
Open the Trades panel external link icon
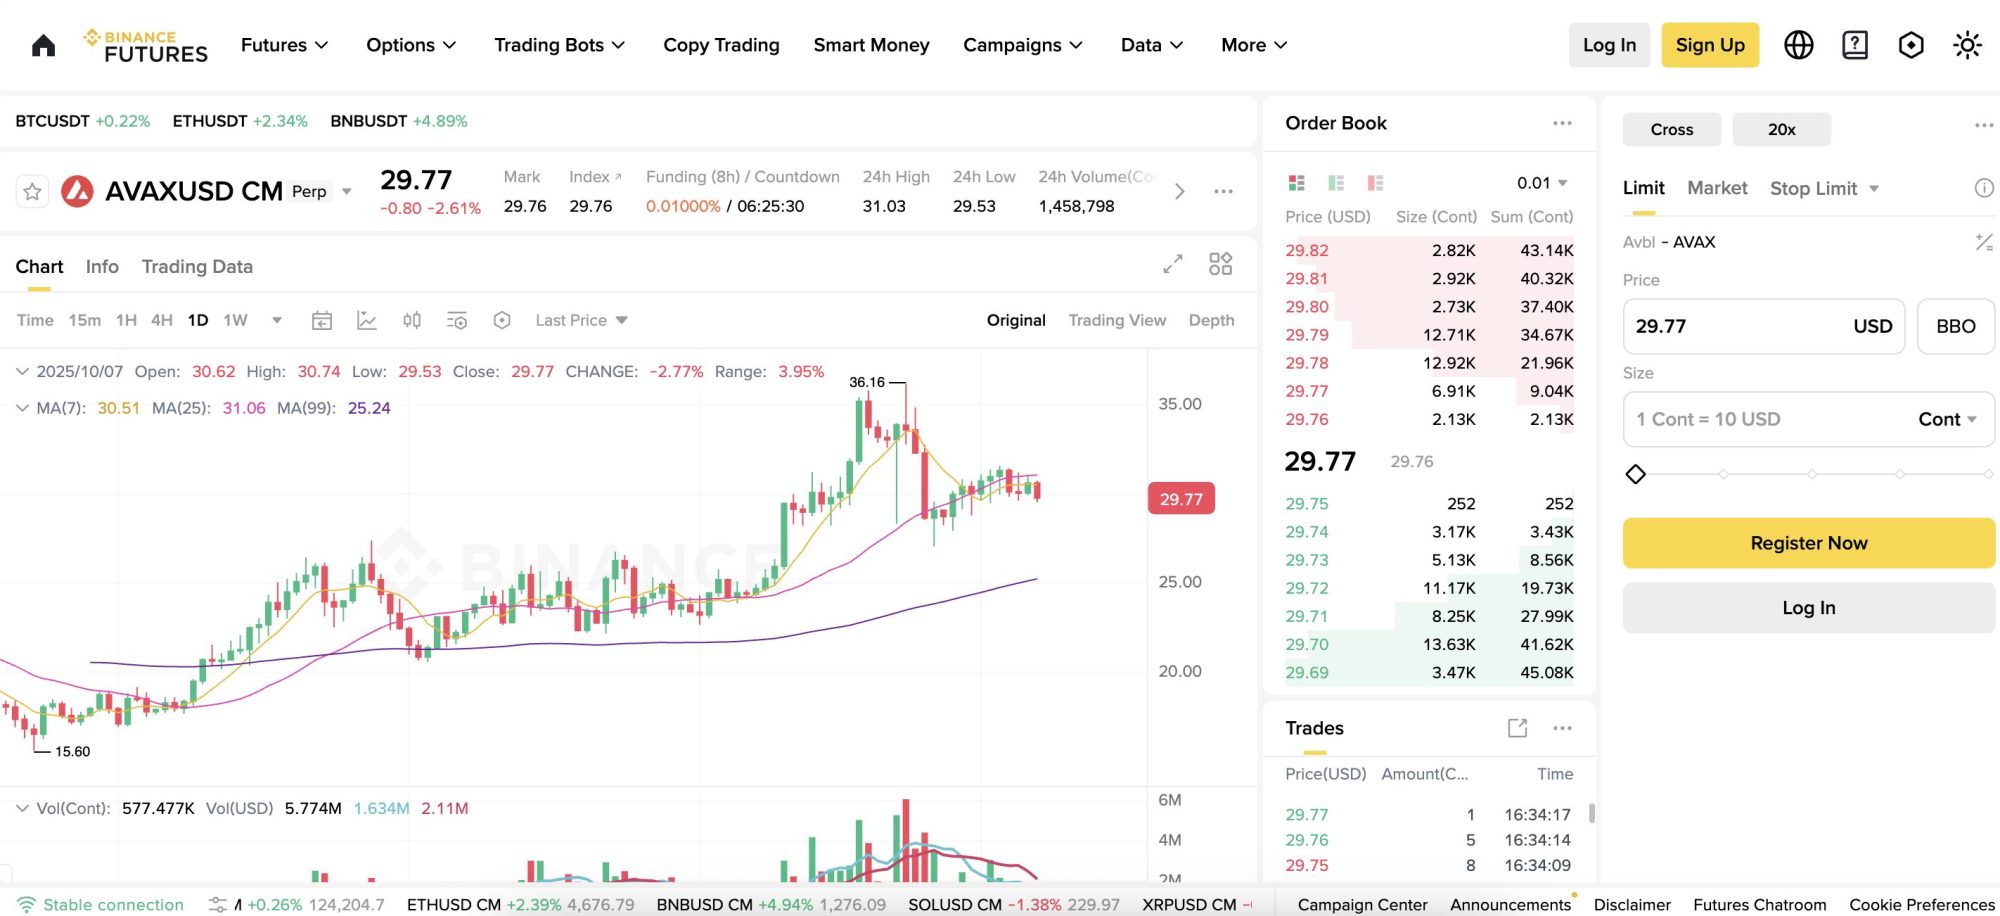click(1517, 728)
